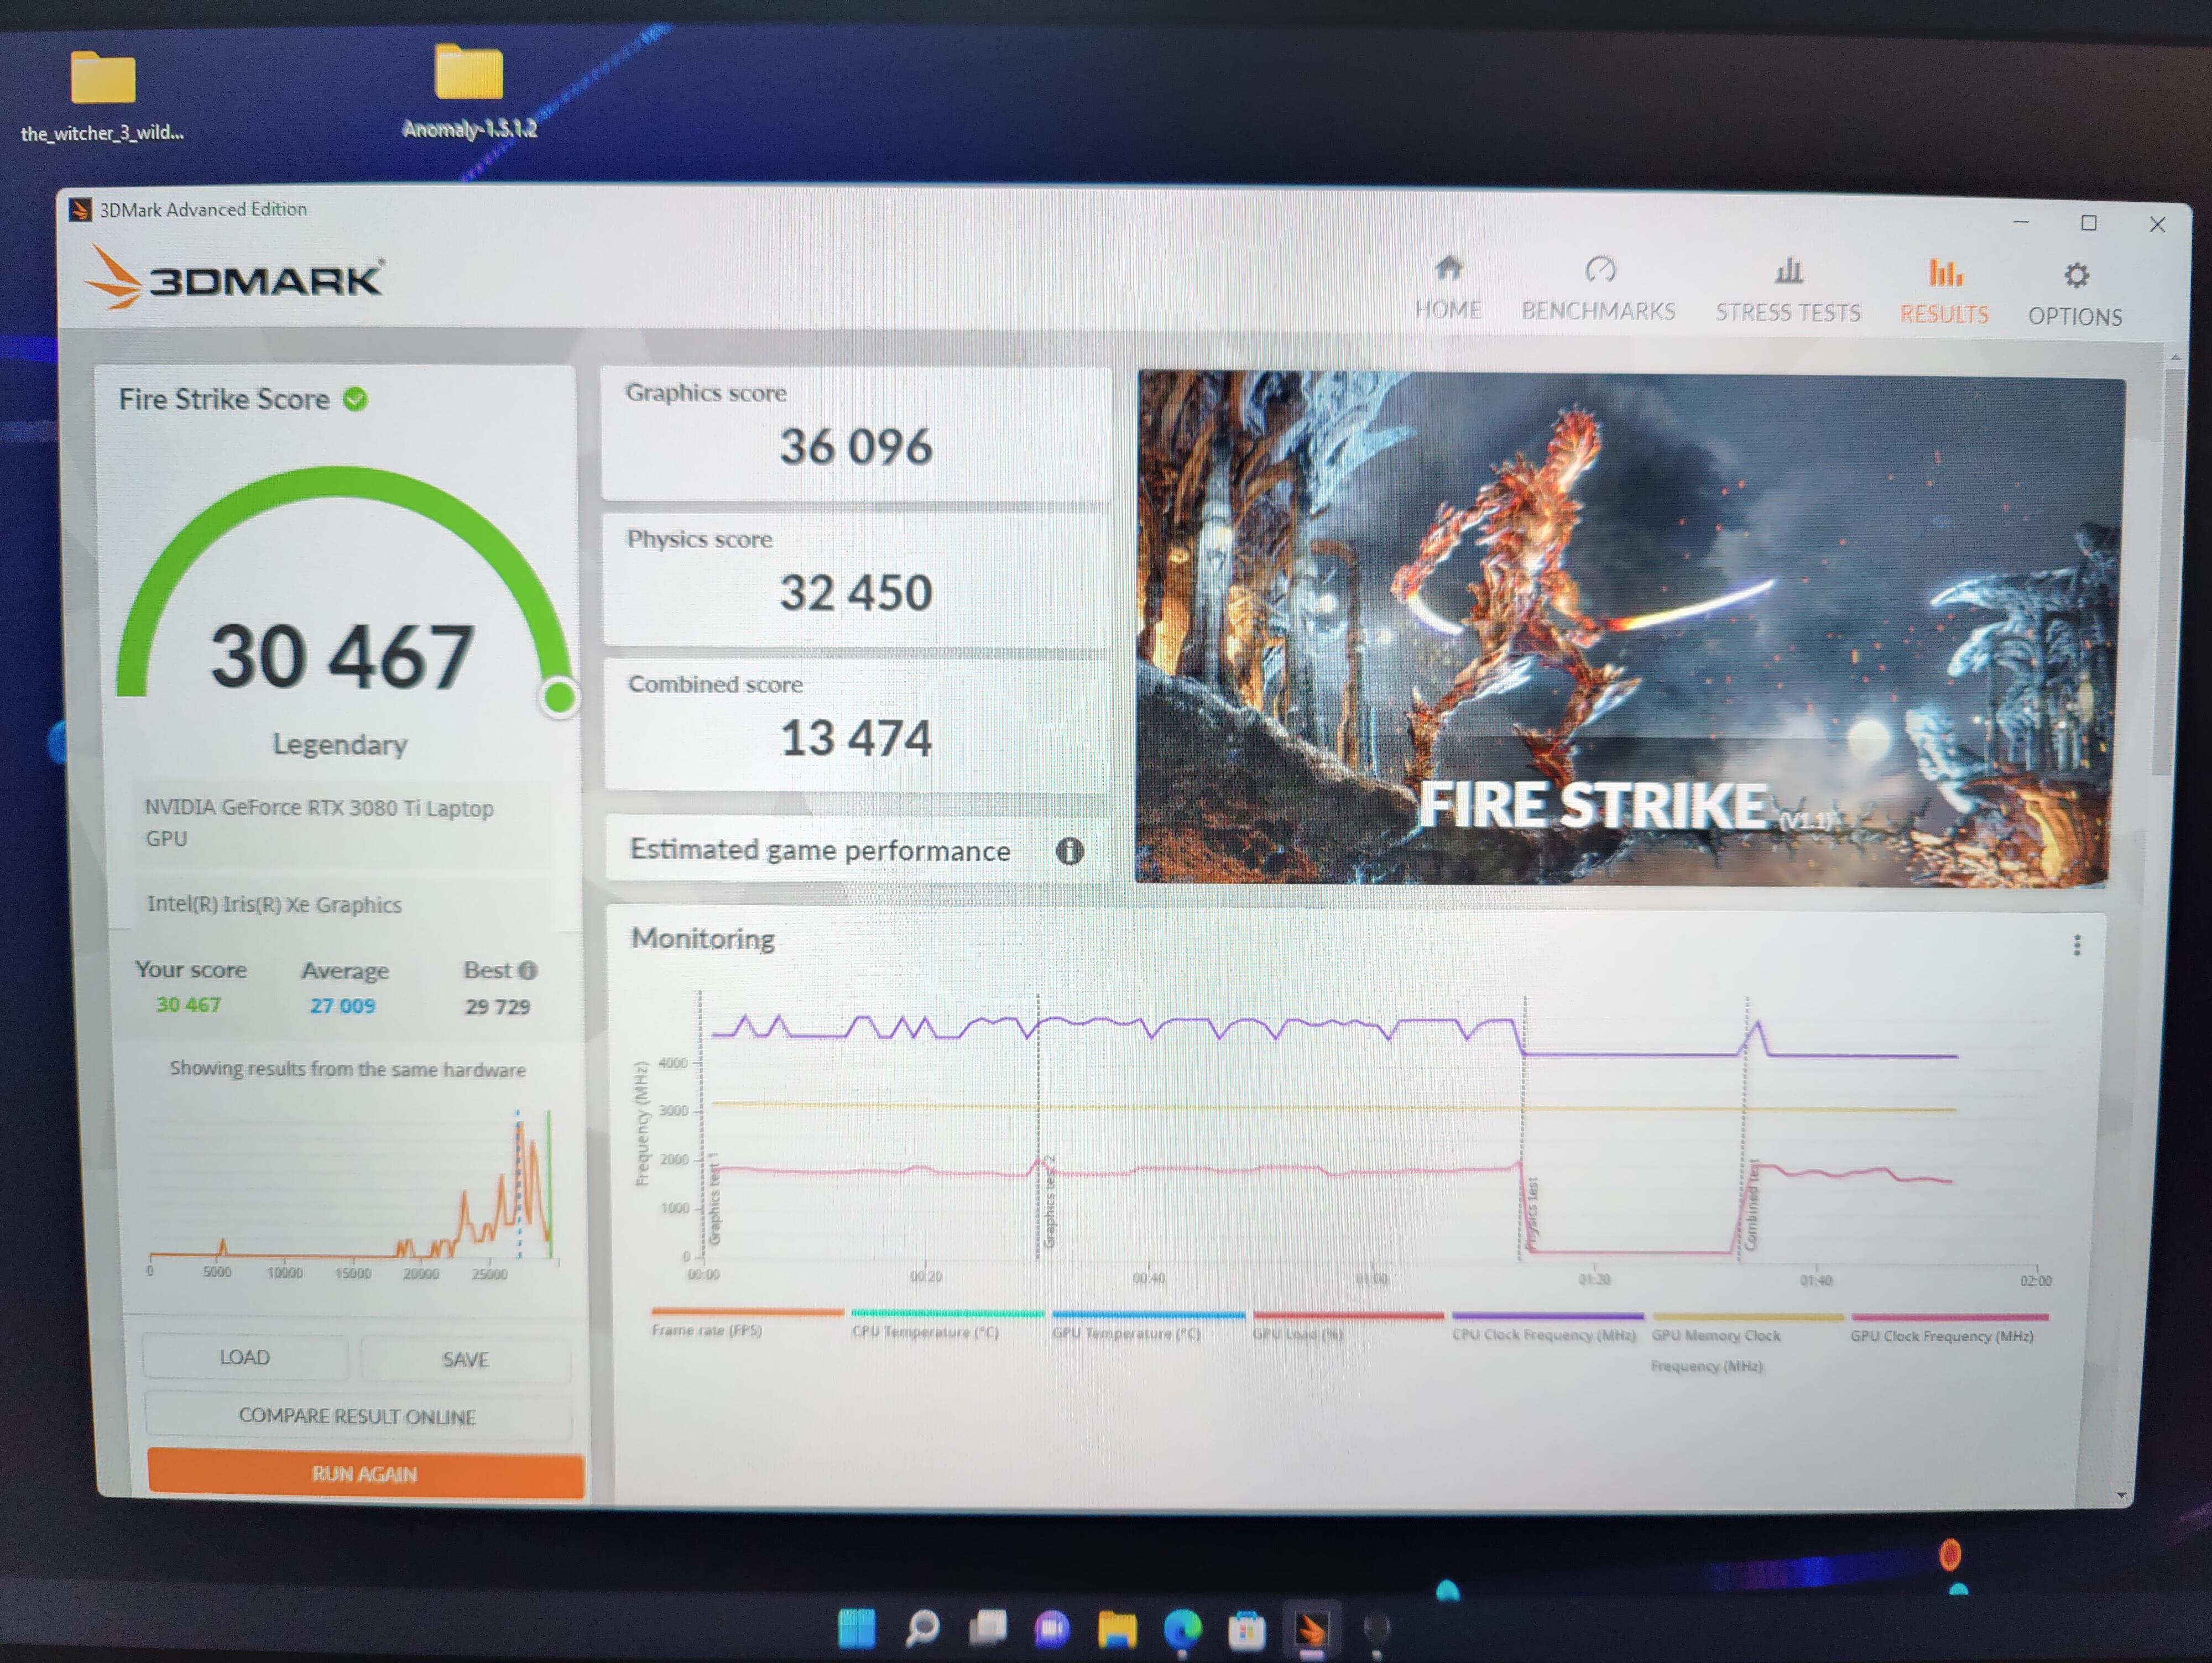Toggle Frame rate (FPS) legend in Monitoring
2212x1663 pixels.
click(707, 1330)
